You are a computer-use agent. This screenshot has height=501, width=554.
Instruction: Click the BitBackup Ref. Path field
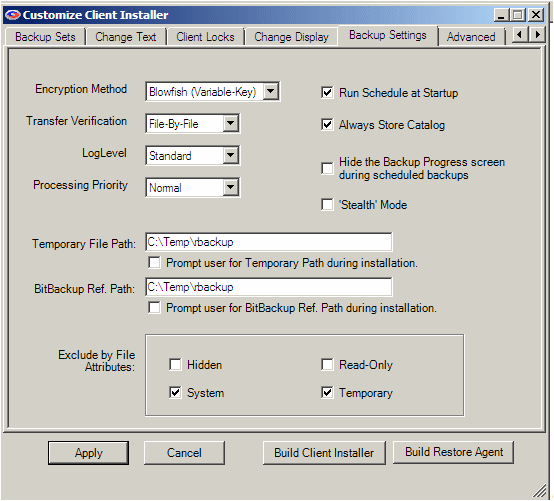269,287
